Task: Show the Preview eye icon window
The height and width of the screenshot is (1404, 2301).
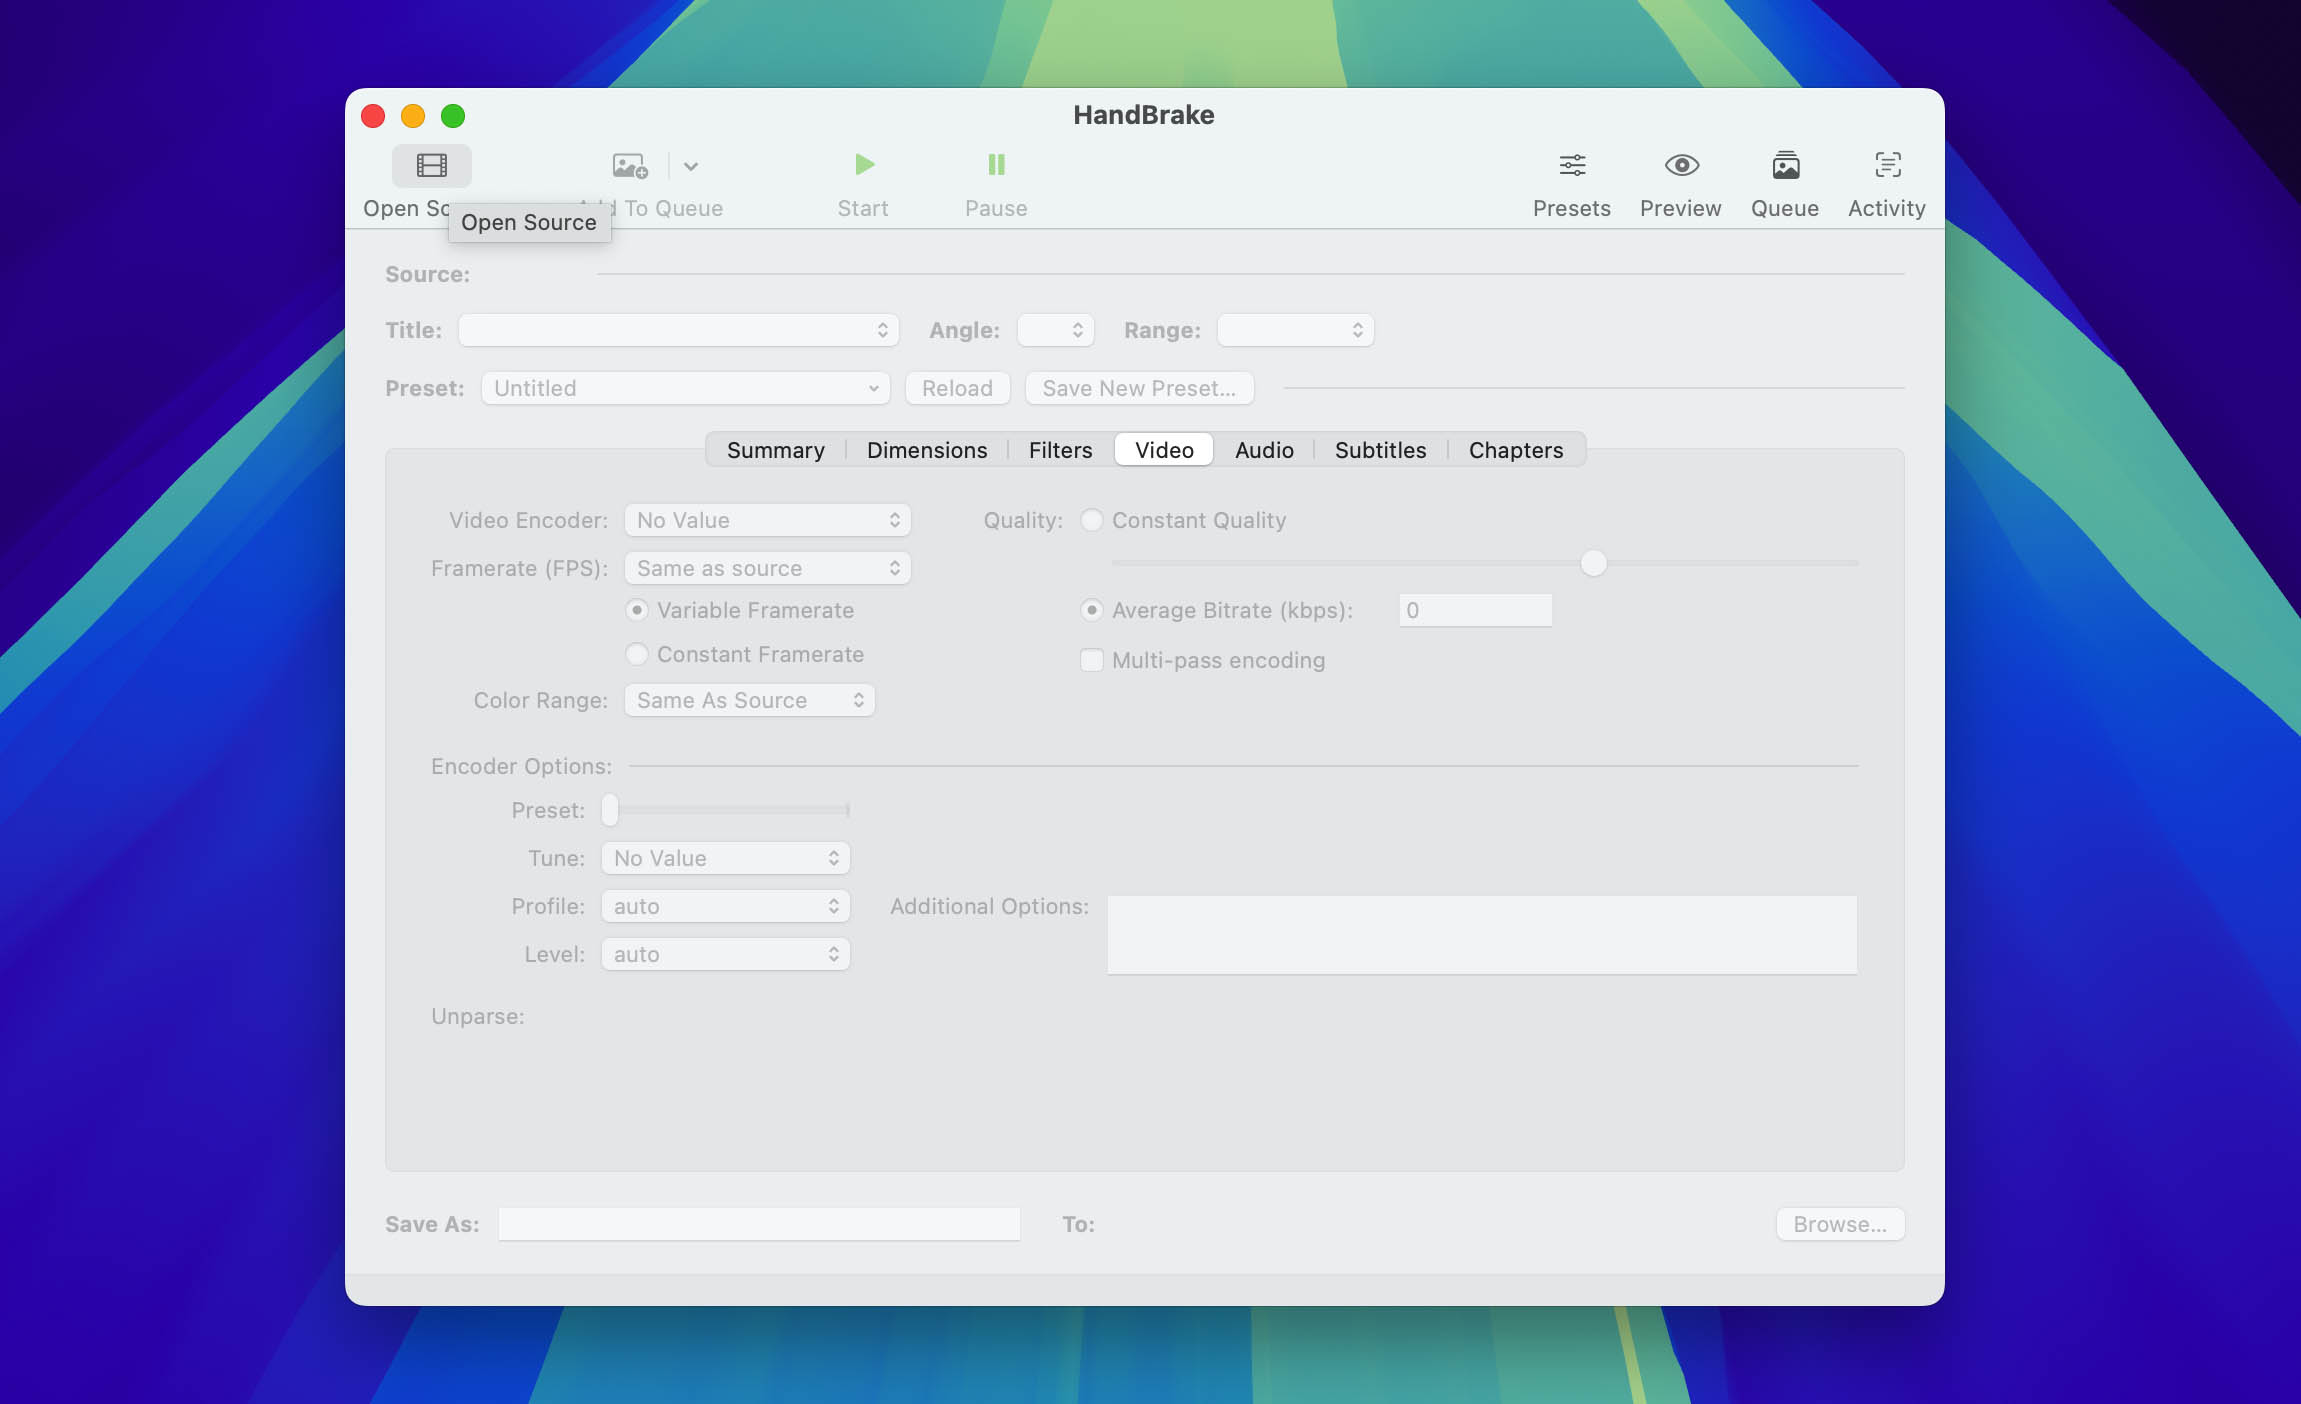Action: 1681,165
